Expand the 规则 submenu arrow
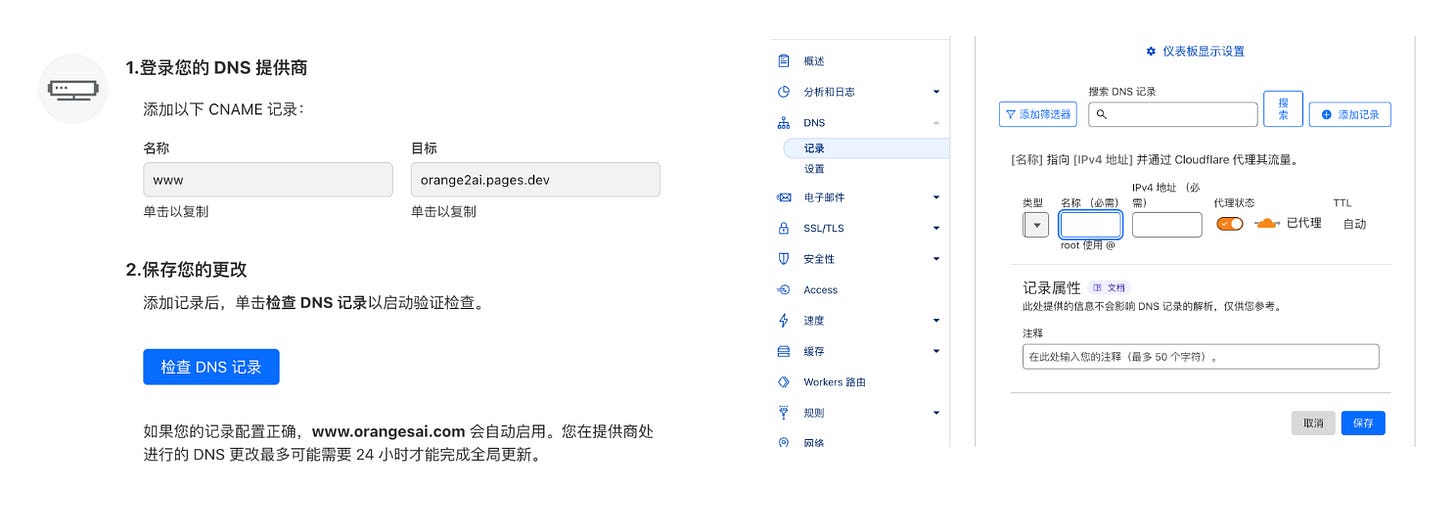 [936, 413]
